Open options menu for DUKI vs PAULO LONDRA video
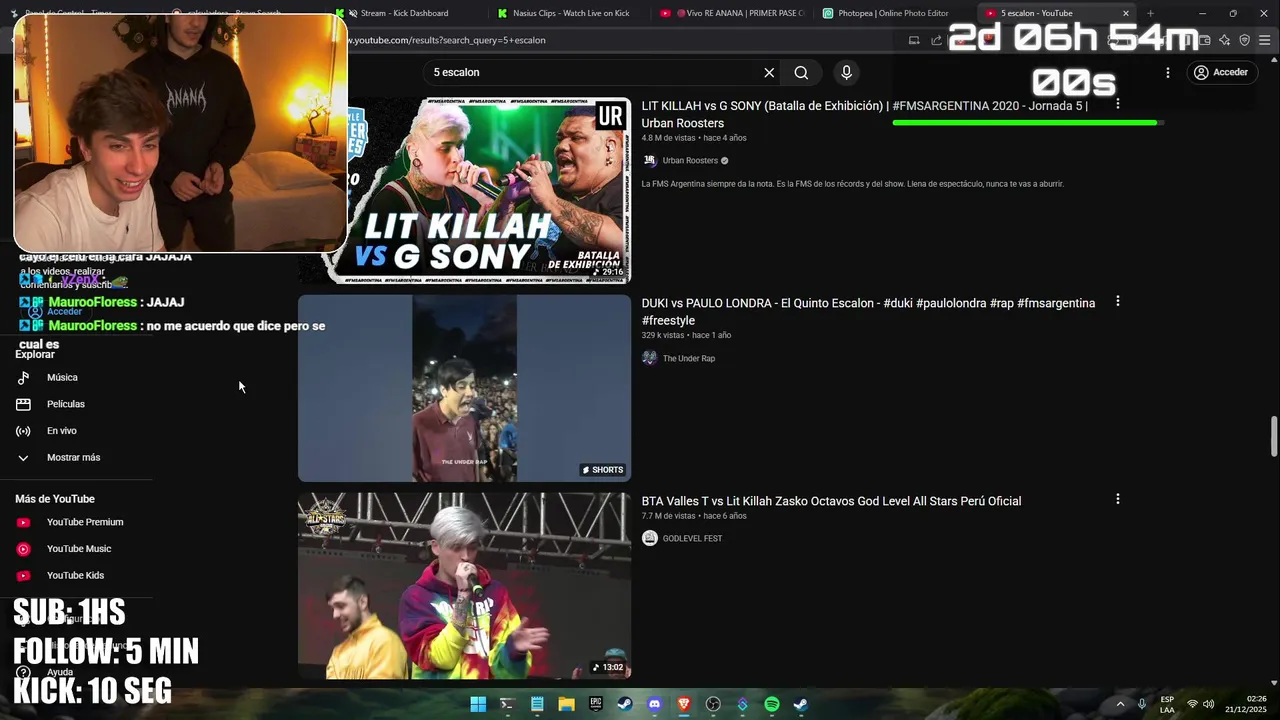This screenshot has height=720, width=1280. pos(1118,301)
